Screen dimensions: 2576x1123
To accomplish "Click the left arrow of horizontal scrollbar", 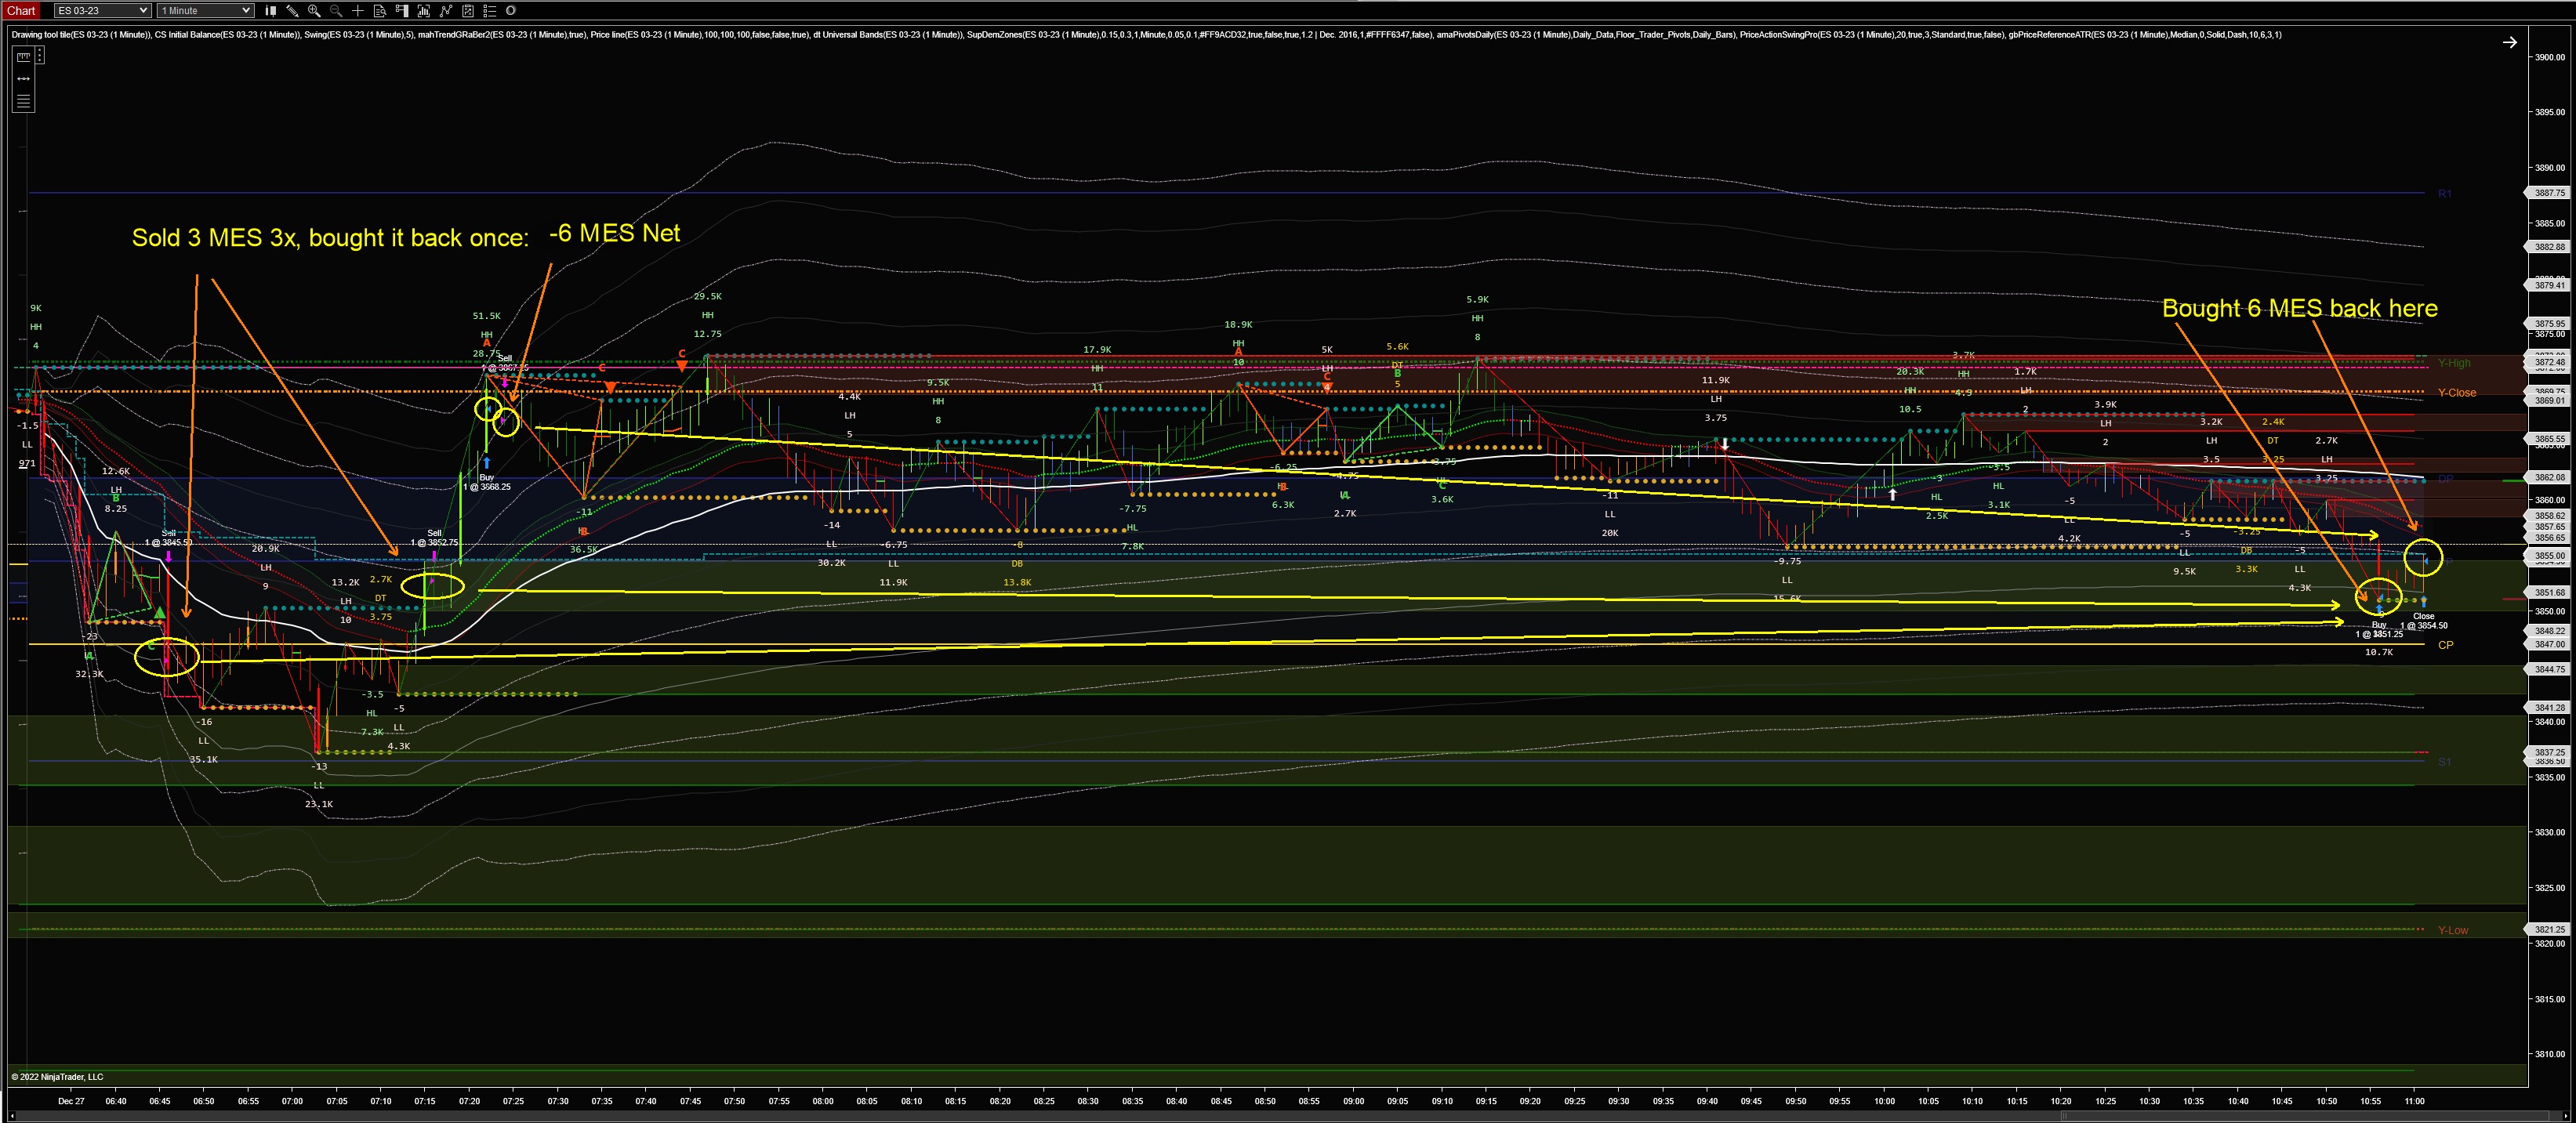I will (x=12, y=1116).
